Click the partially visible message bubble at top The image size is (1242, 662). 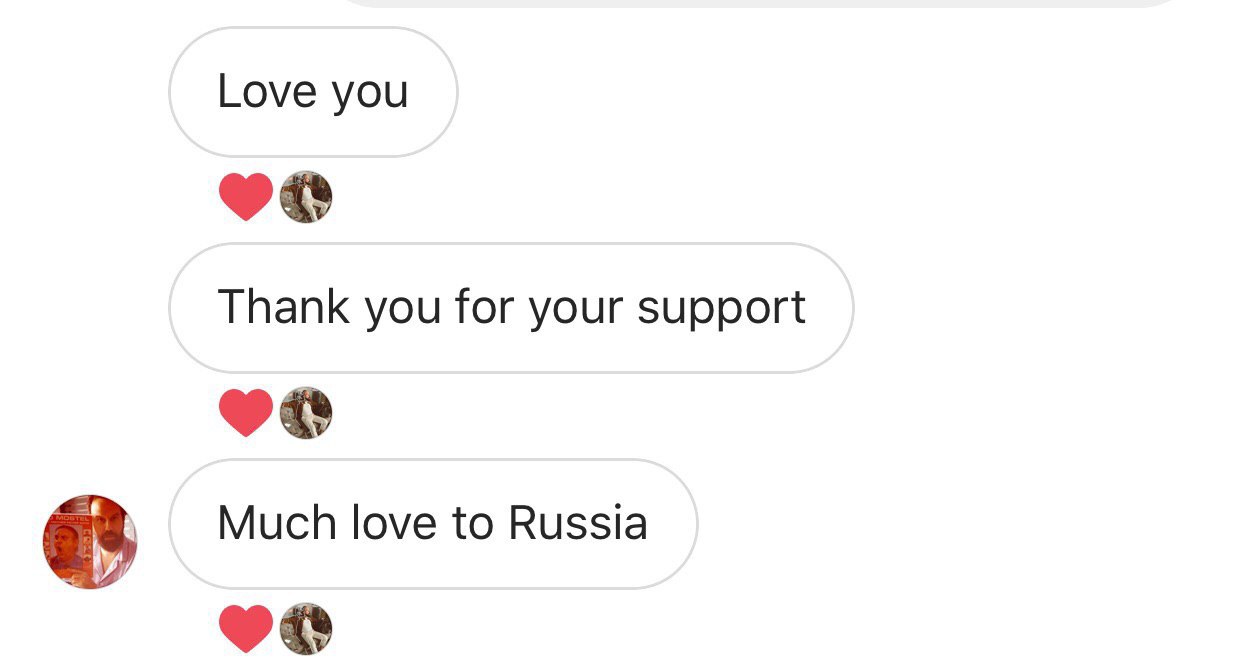click(x=760, y=4)
